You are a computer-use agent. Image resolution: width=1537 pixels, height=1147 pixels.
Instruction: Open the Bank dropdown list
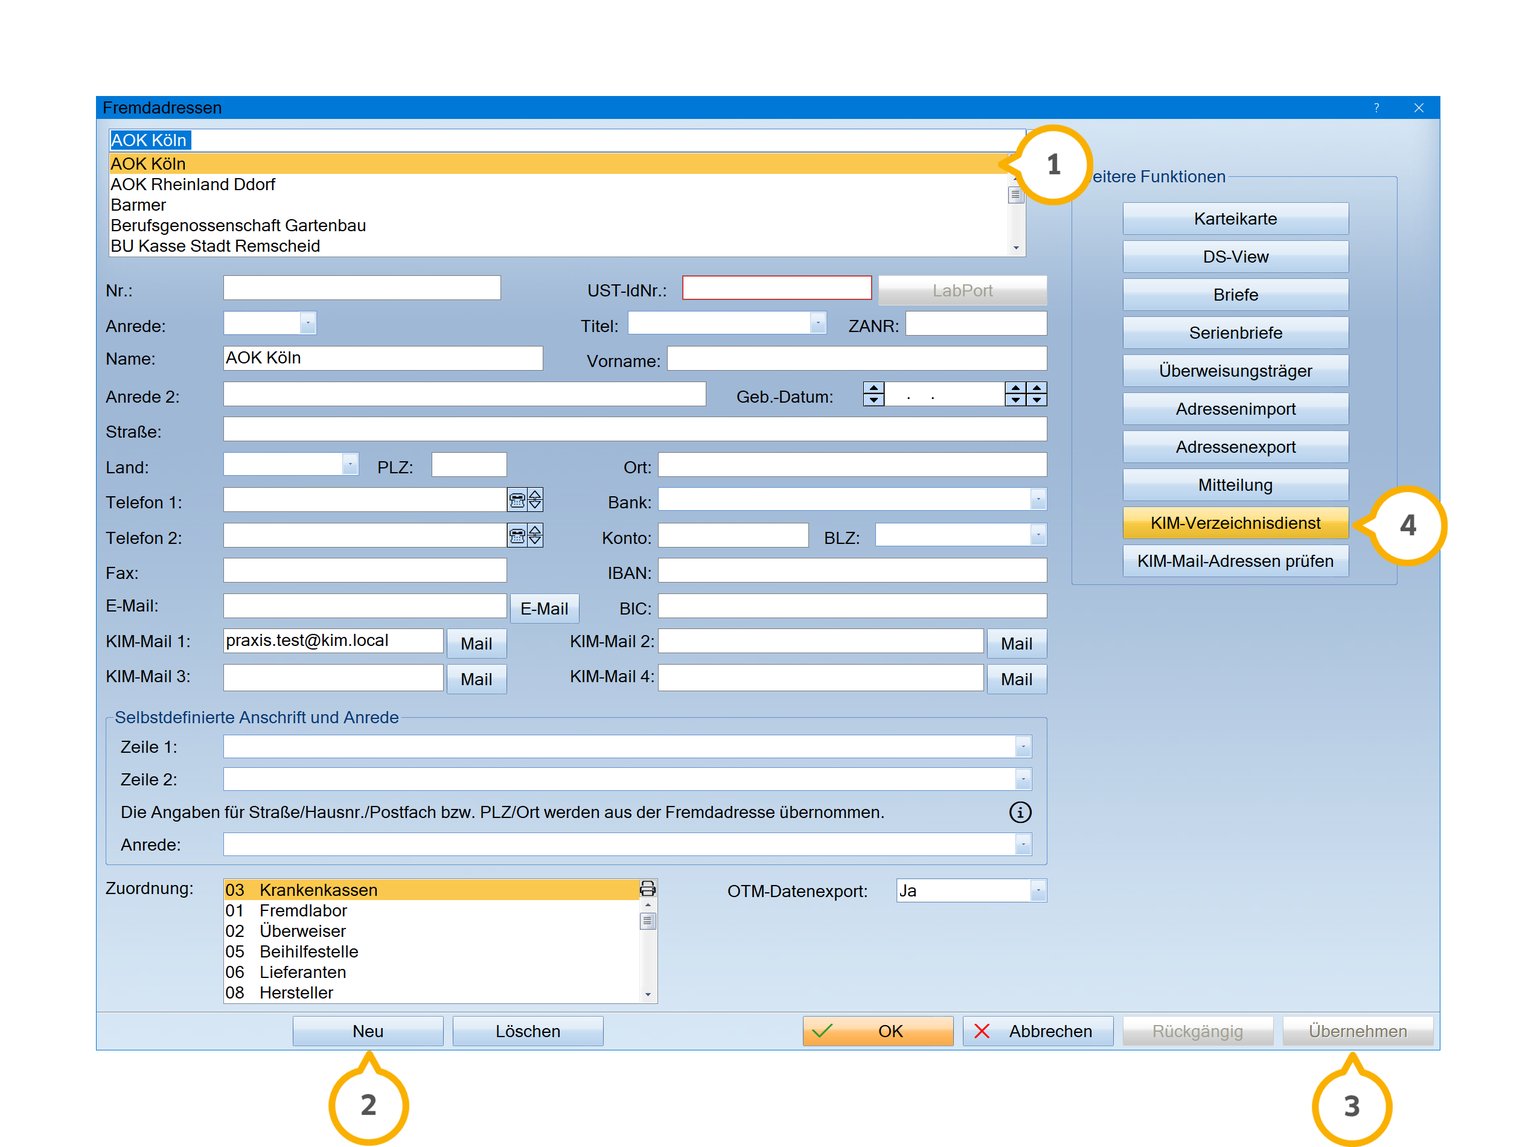[1038, 499]
